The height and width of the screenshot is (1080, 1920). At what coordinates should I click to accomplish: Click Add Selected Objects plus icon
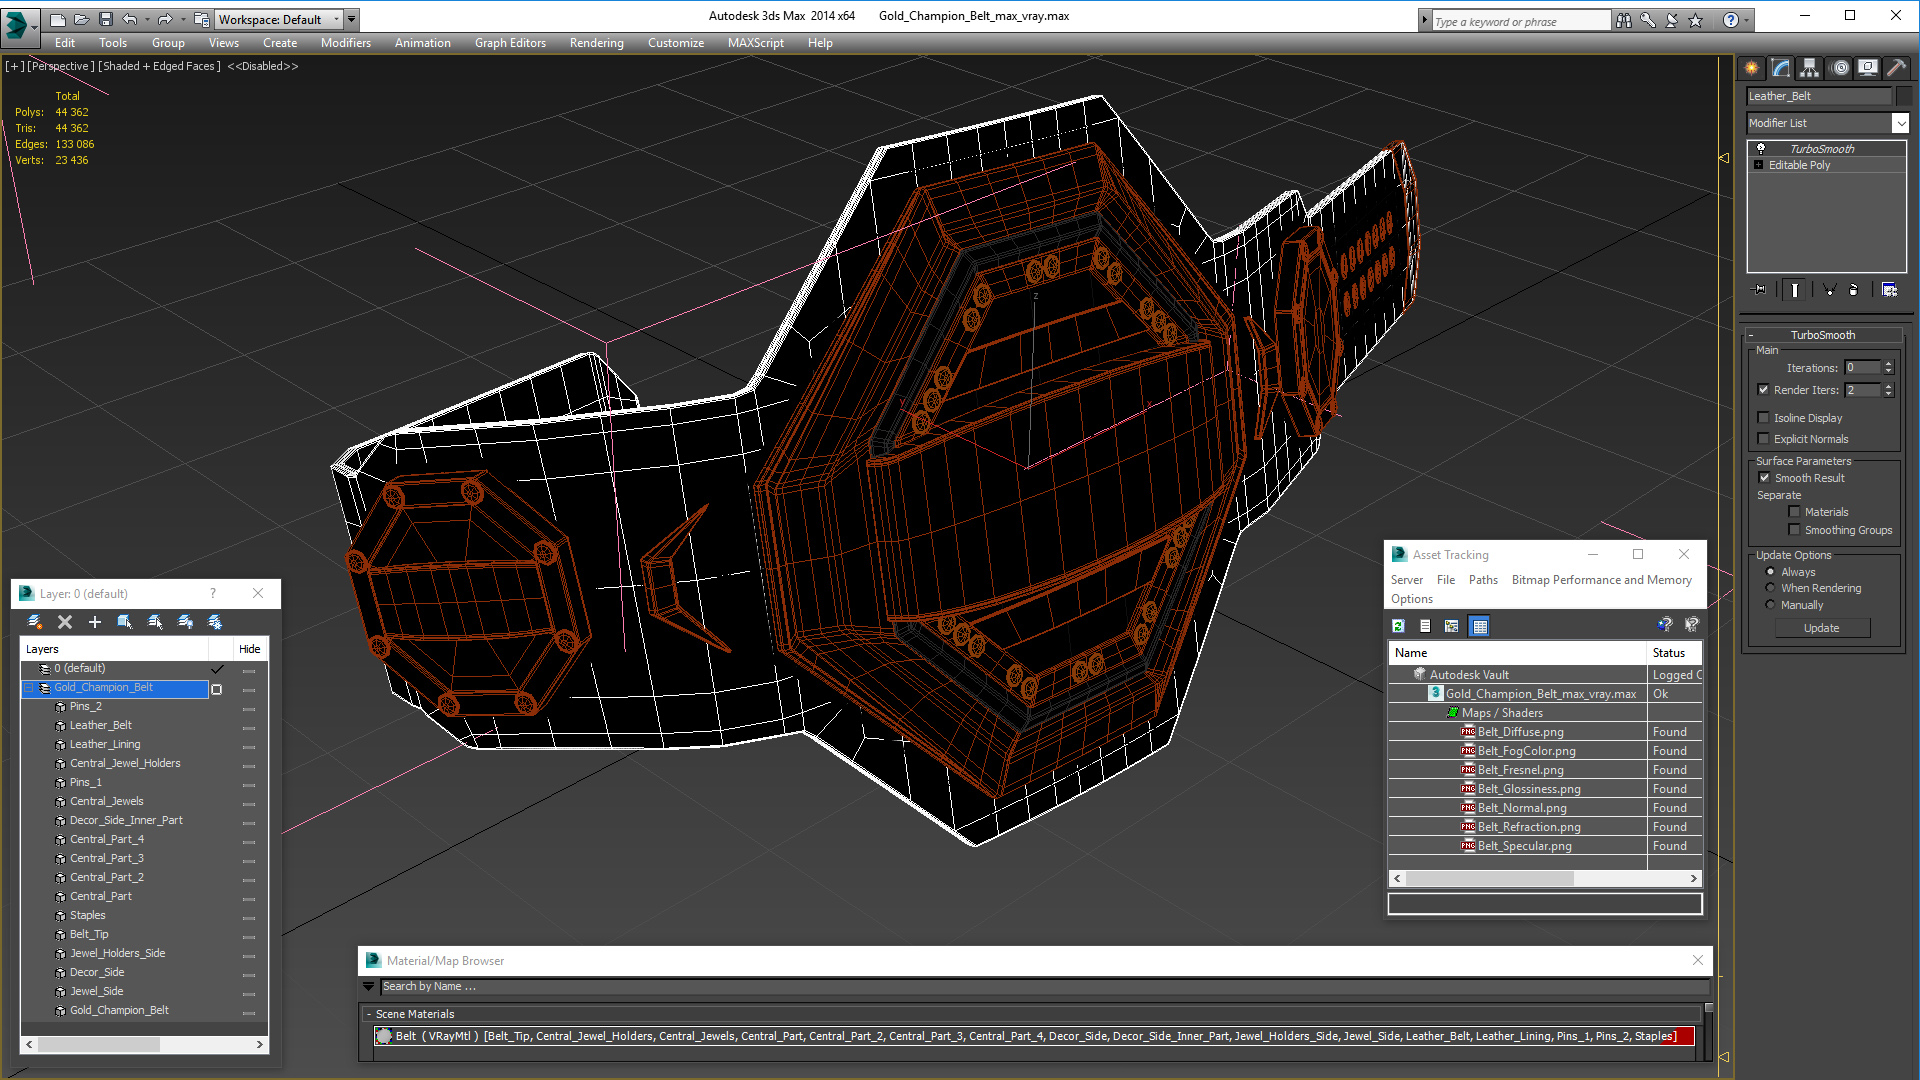[95, 622]
